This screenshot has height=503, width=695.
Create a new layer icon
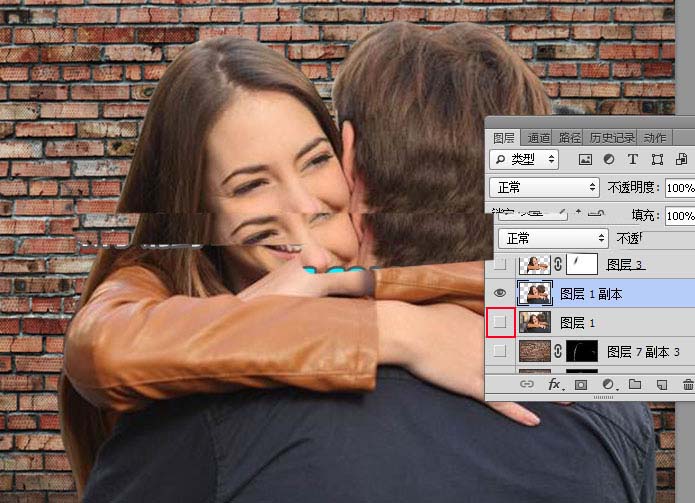click(x=662, y=385)
